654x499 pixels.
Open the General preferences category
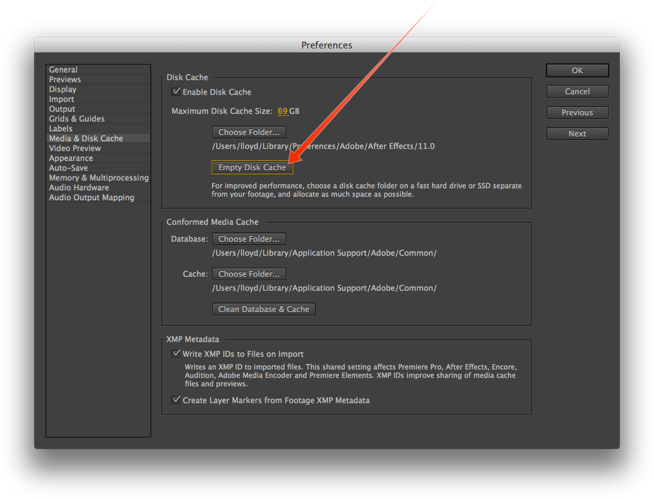tap(63, 70)
